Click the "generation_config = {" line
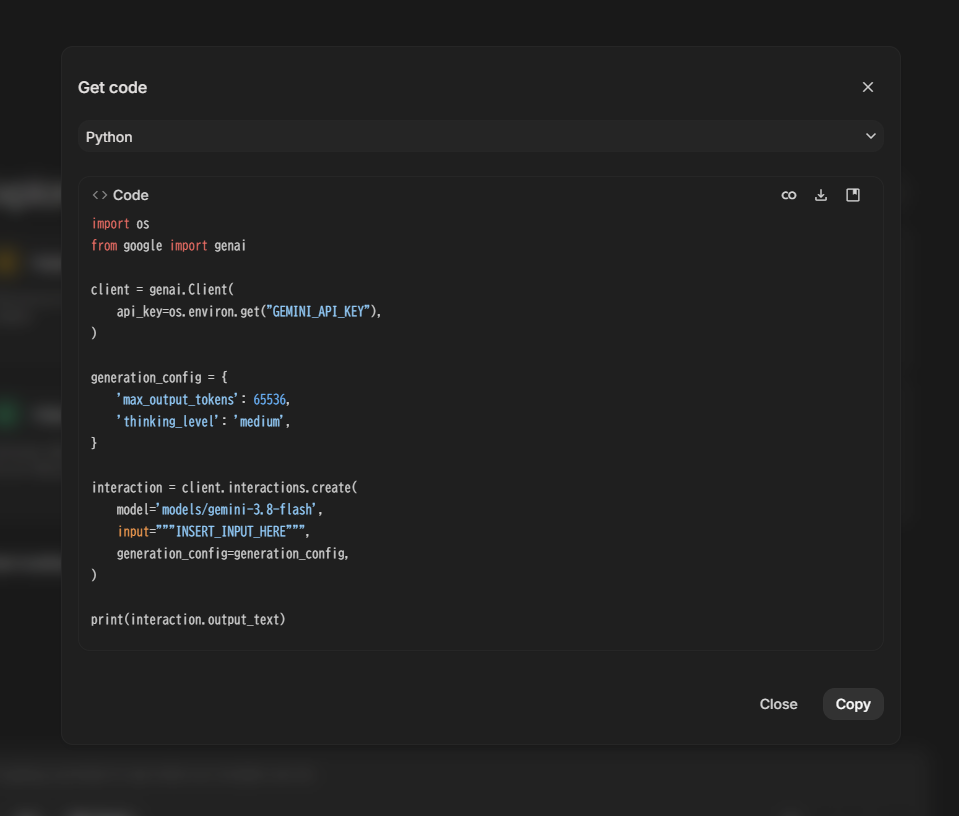Screen dimensions: 959x816 (159, 378)
